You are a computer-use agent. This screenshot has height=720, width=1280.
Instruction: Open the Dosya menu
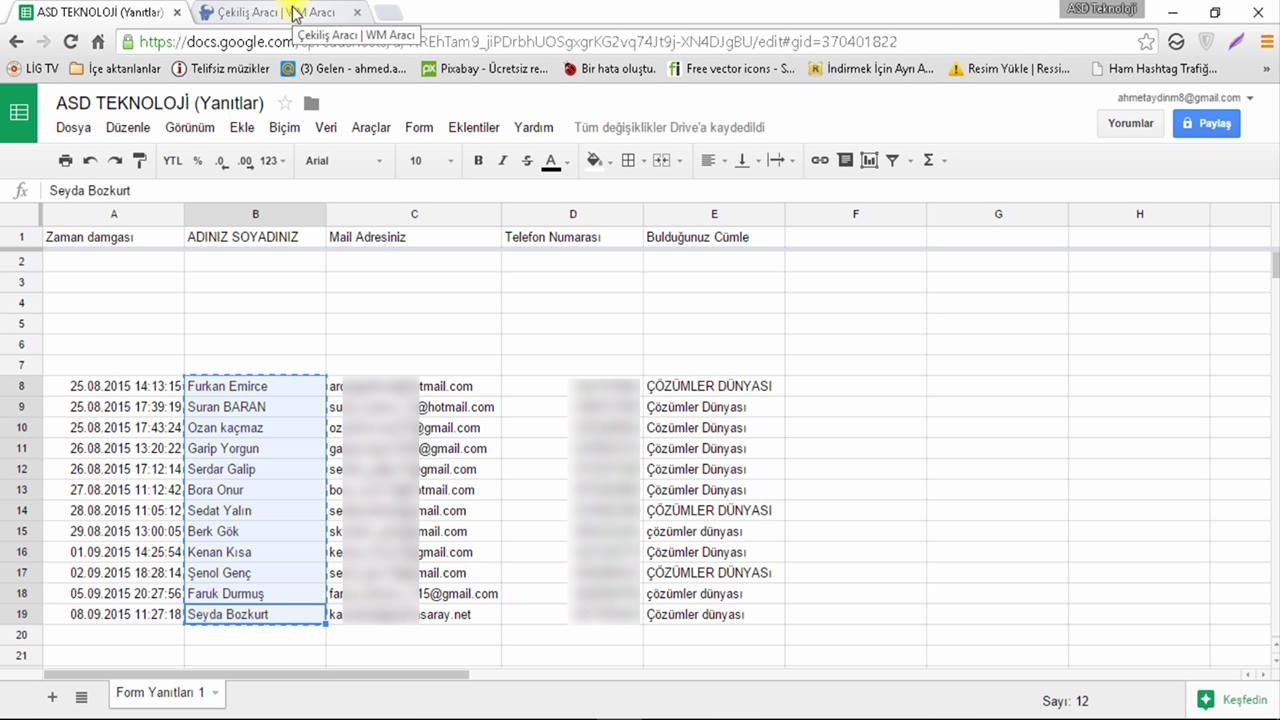tap(73, 128)
